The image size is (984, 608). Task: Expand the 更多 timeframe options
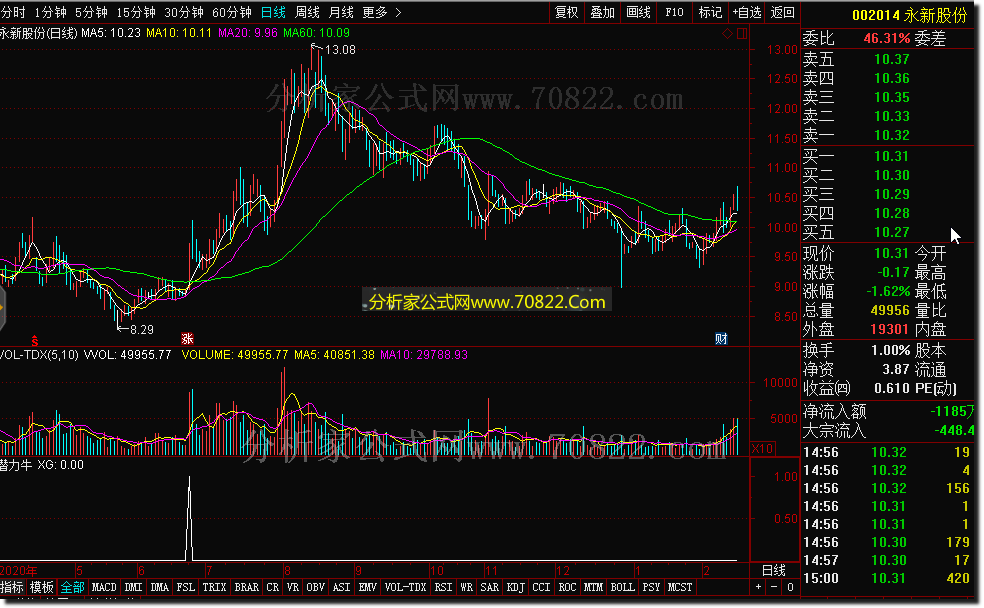[382, 12]
